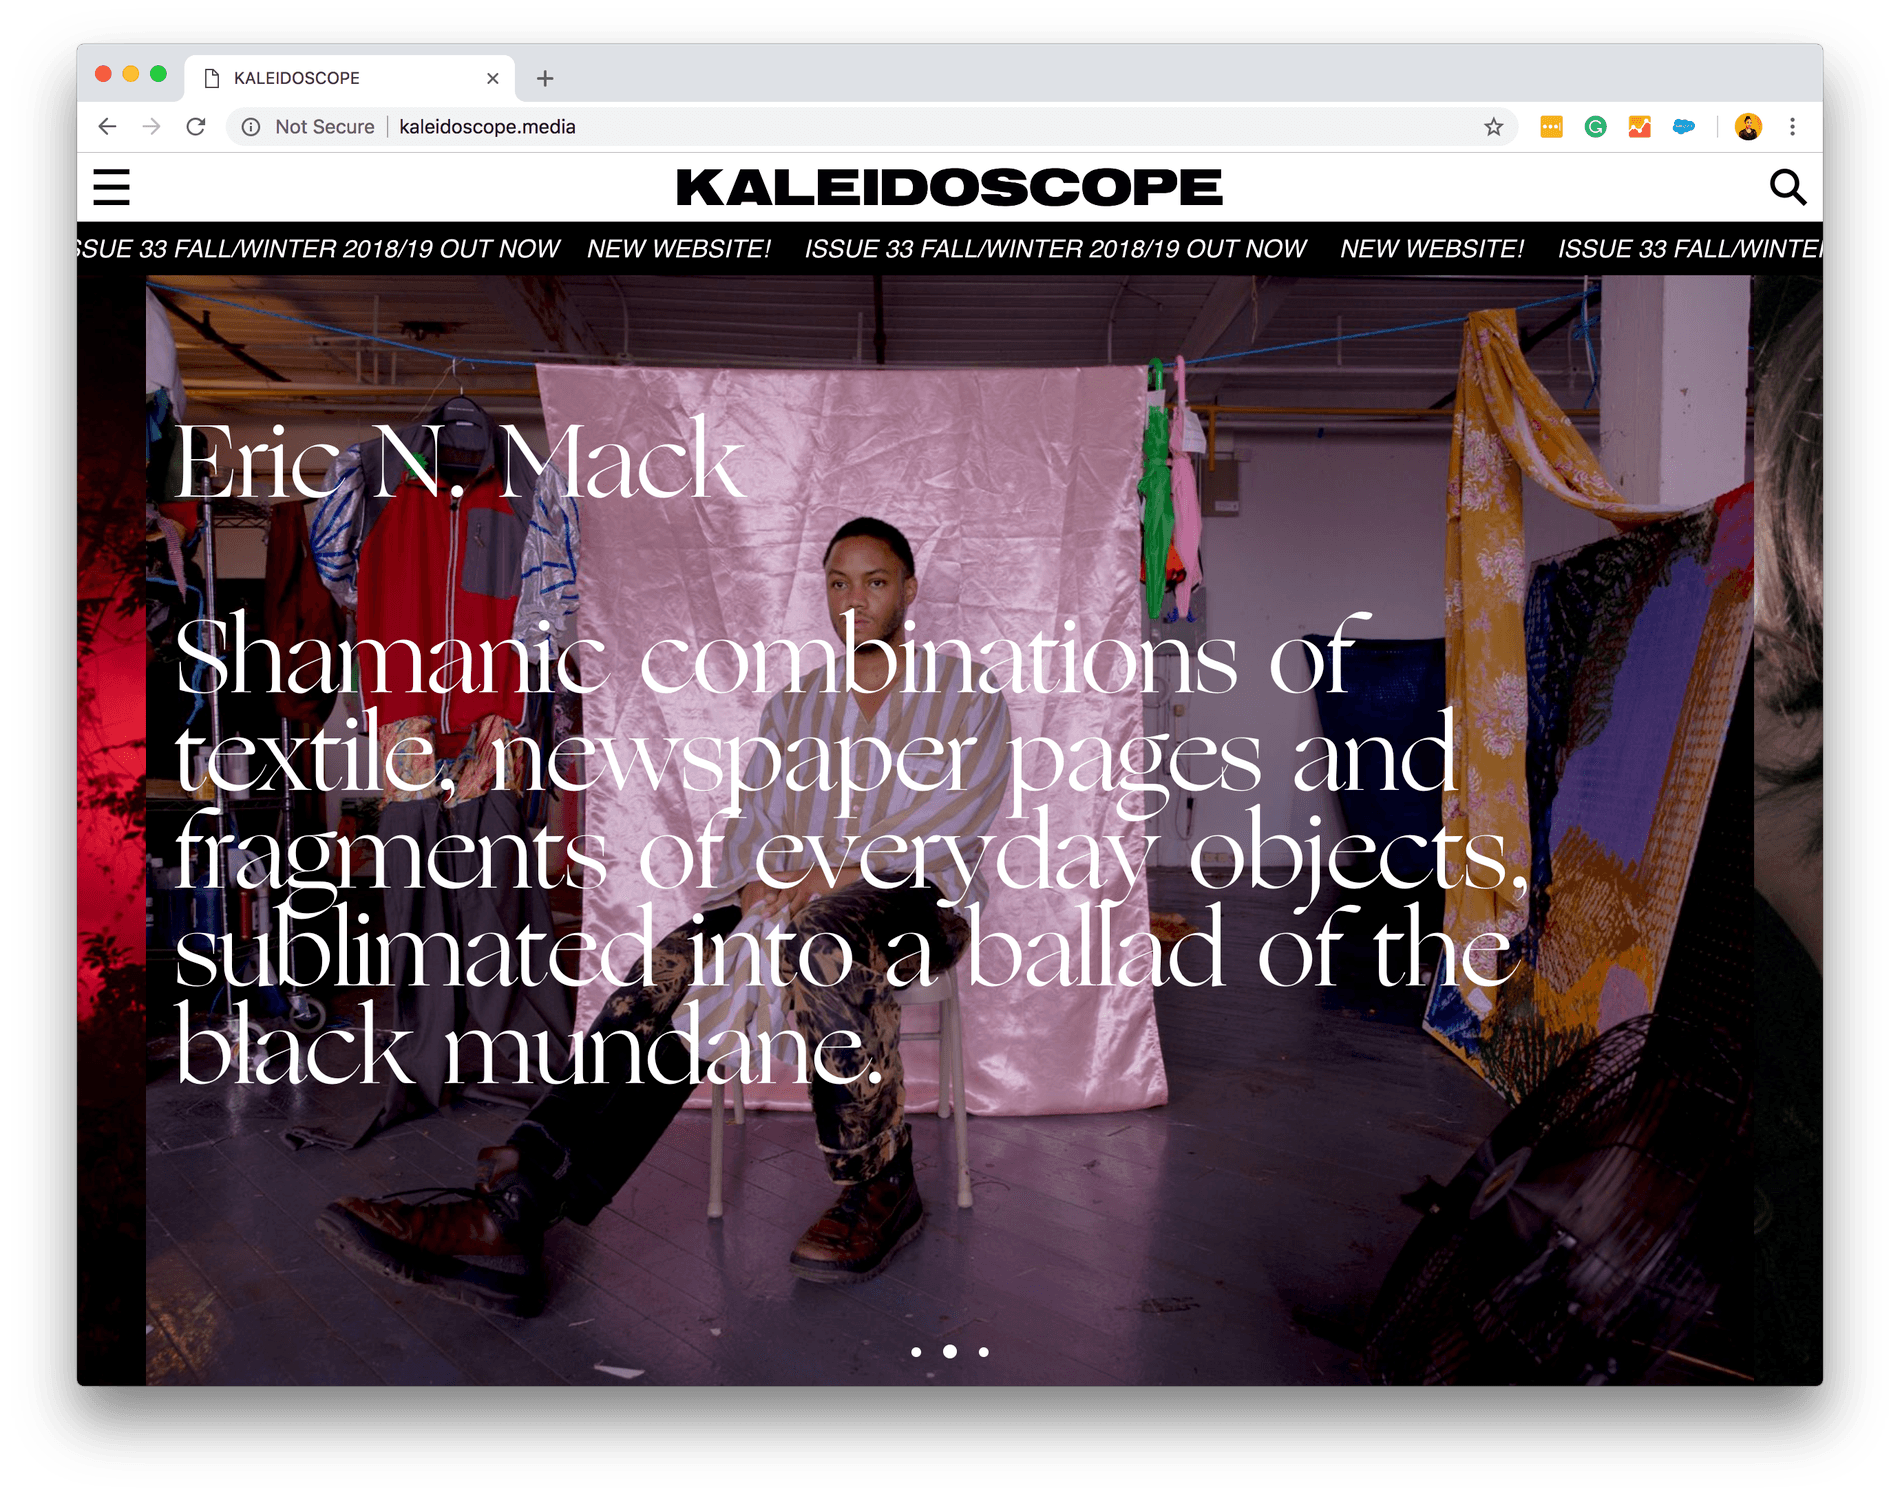Click the LastPass password extension icon

coord(1552,127)
